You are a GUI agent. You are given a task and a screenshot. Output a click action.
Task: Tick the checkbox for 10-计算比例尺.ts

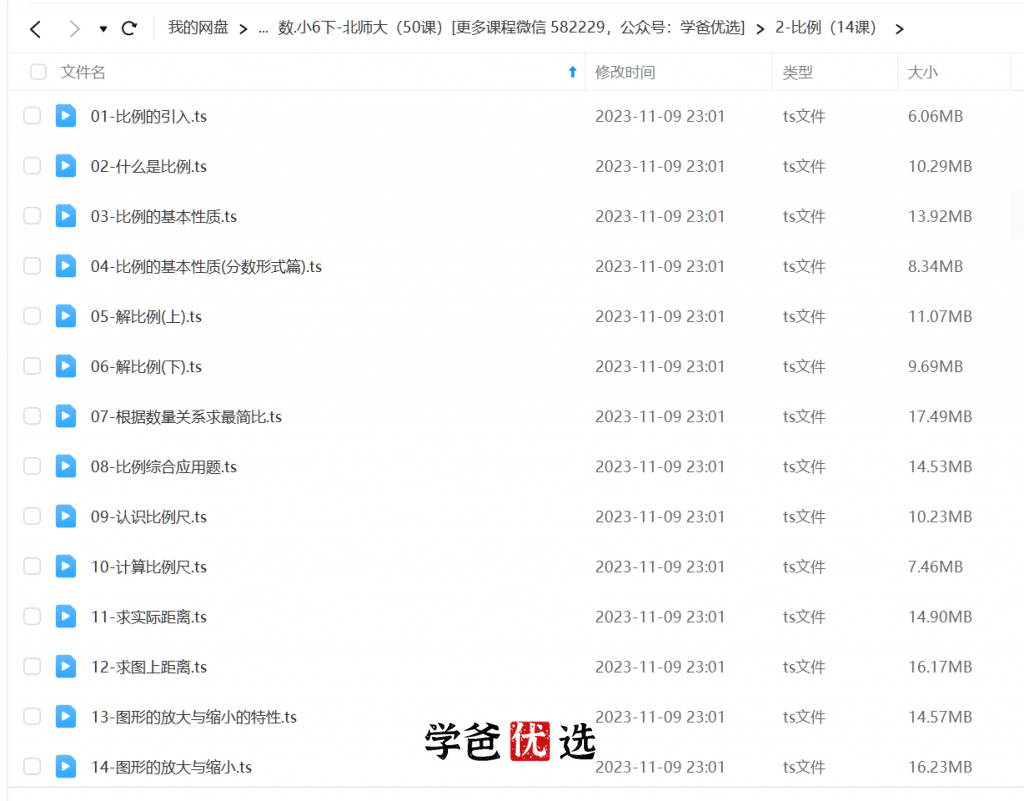32,567
